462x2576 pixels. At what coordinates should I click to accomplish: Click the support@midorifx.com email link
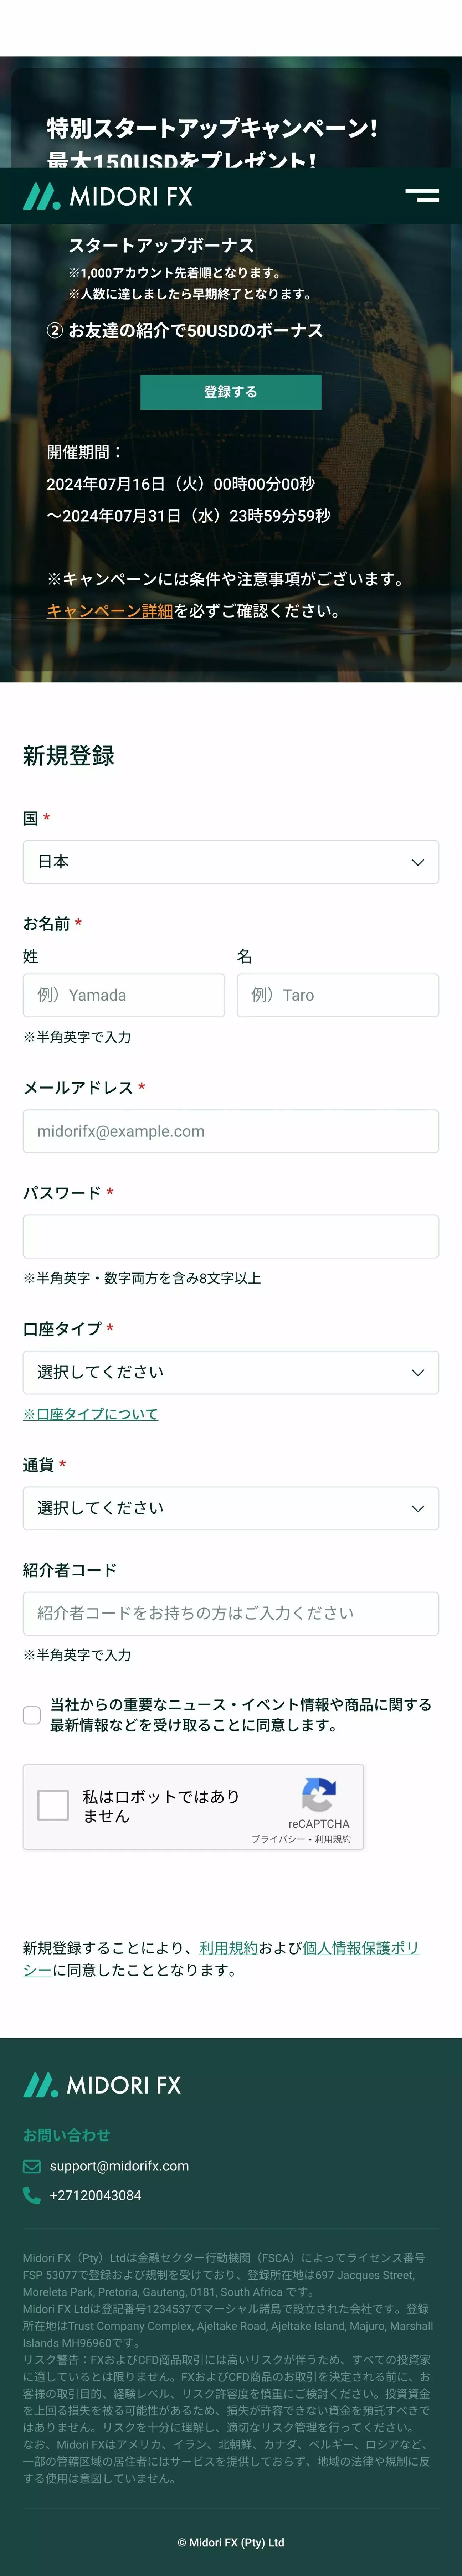(119, 2166)
